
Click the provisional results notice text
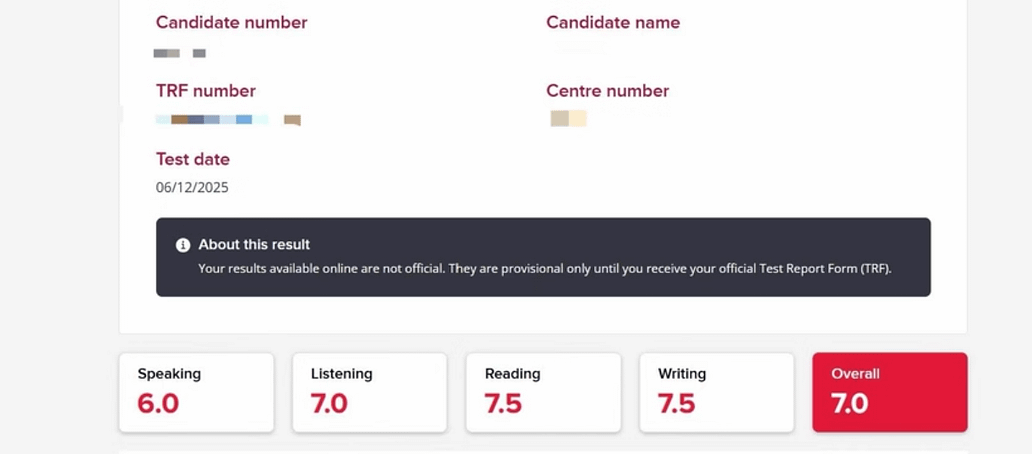544,268
